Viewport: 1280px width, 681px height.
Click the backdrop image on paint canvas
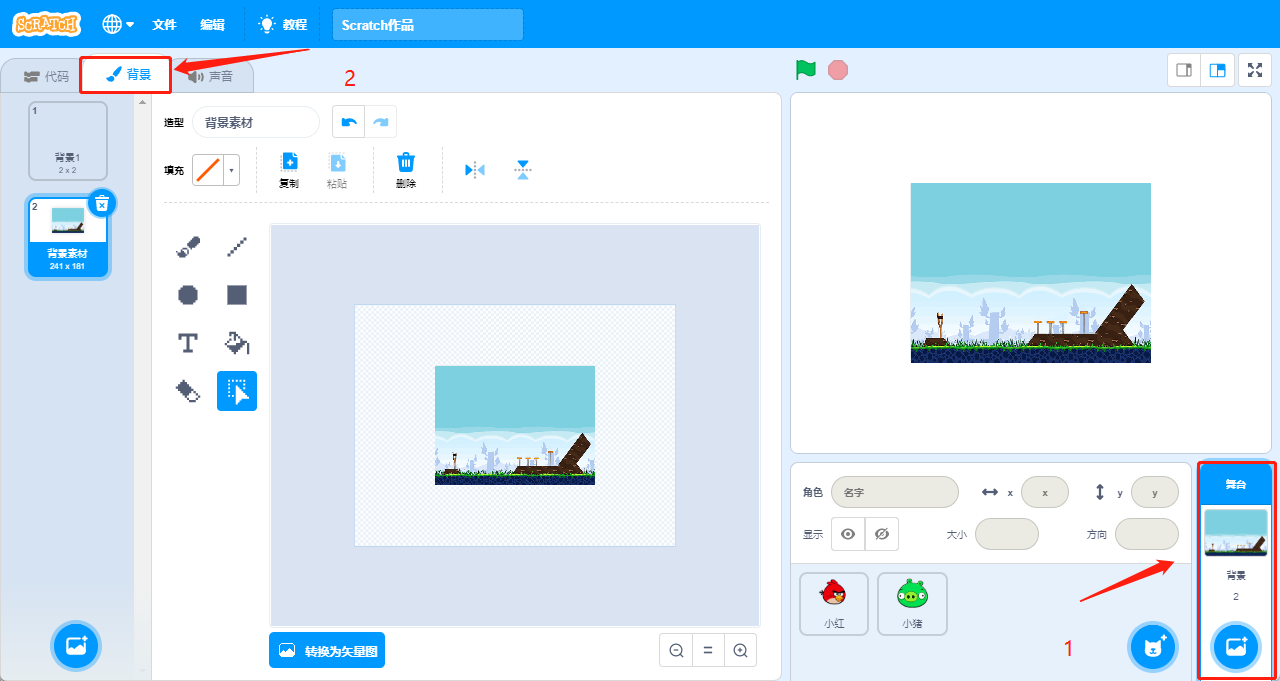point(515,425)
